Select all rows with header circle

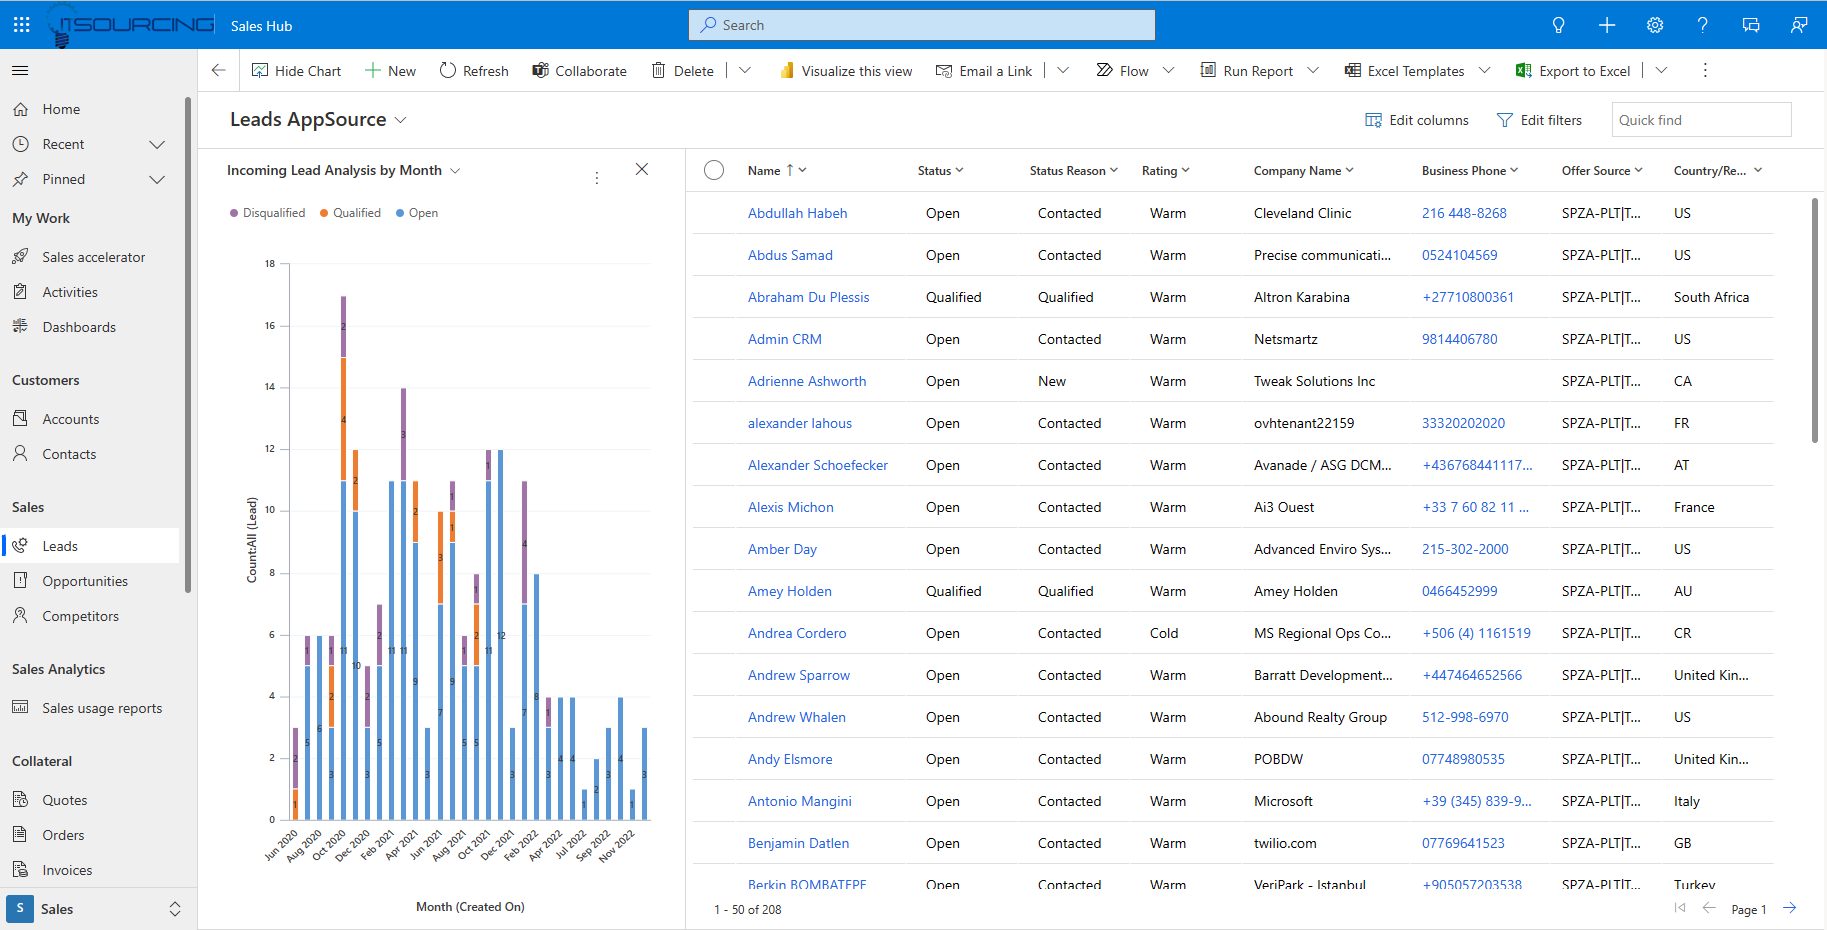(x=714, y=170)
